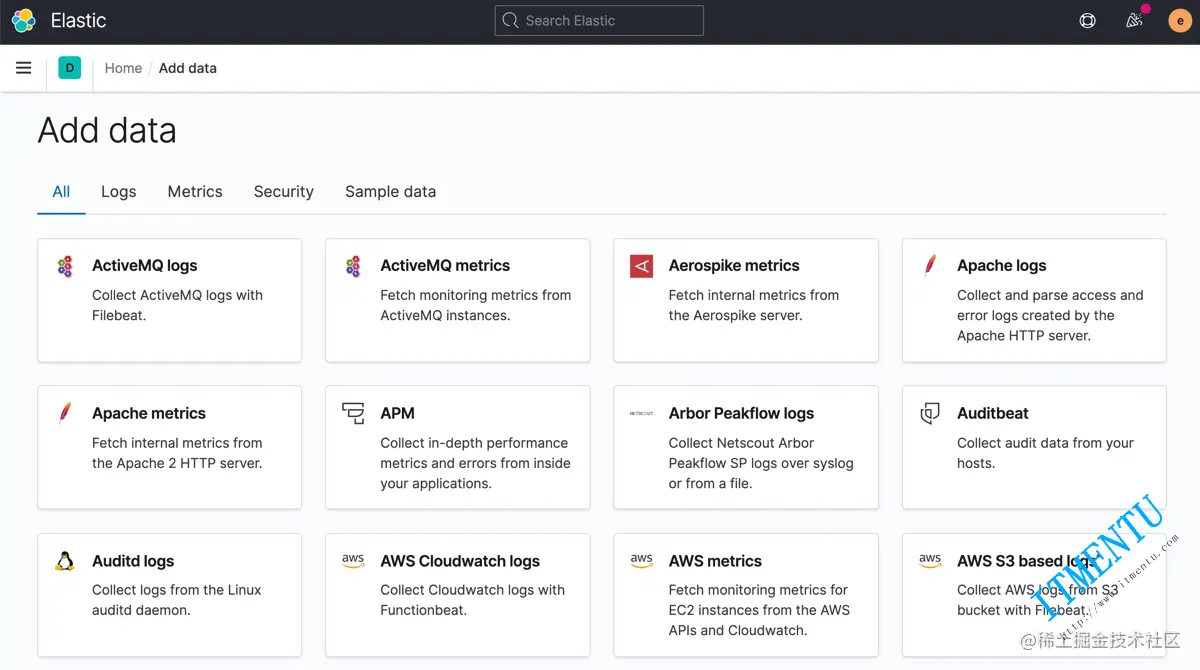1200x670 pixels.
Task: Switch to the Logs tab
Action: coord(118,191)
